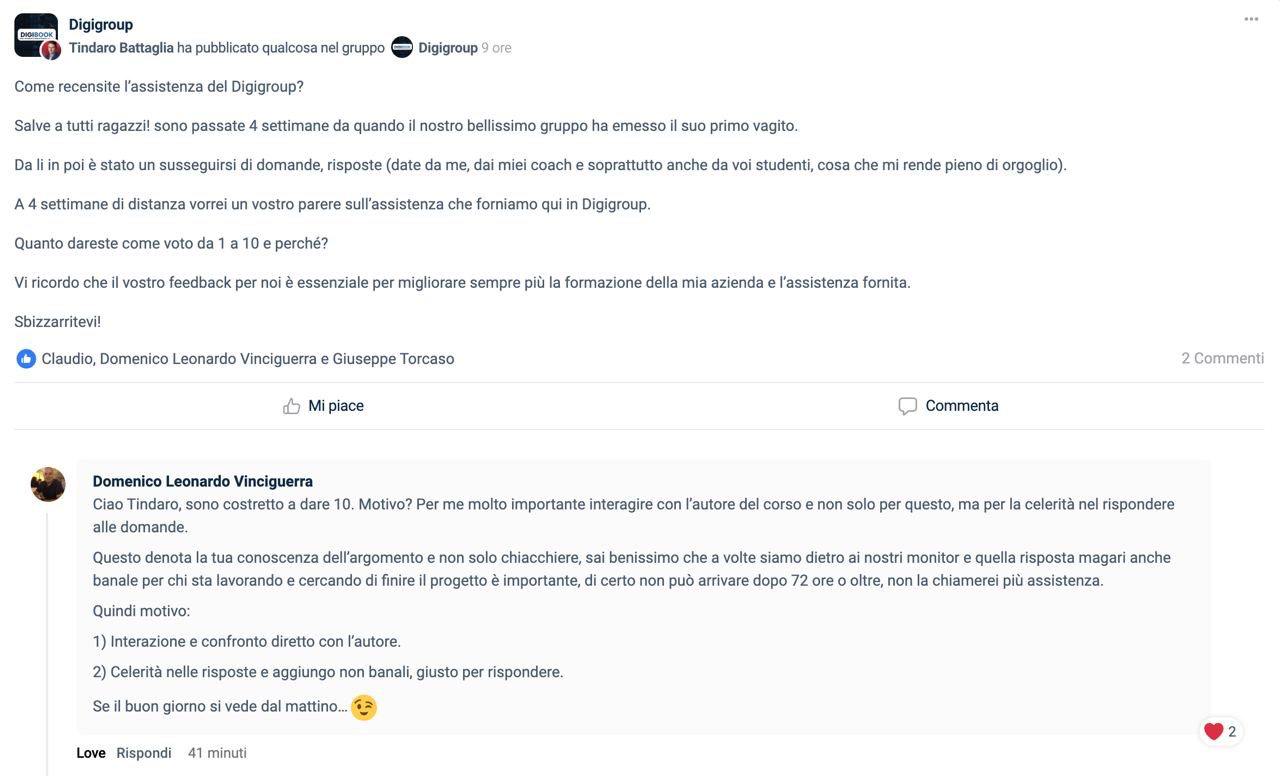
Task: Click the blue like reaction icon
Action: tap(26, 359)
